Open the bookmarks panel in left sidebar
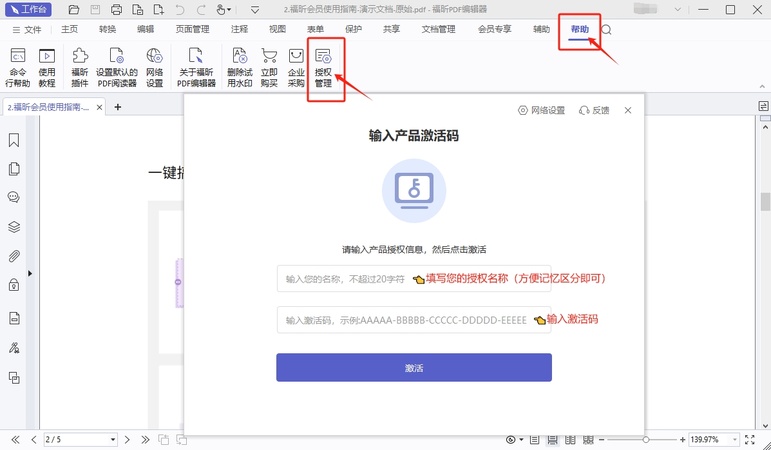Image resolution: width=771 pixels, height=450 pixels. (x=14, y=140)
